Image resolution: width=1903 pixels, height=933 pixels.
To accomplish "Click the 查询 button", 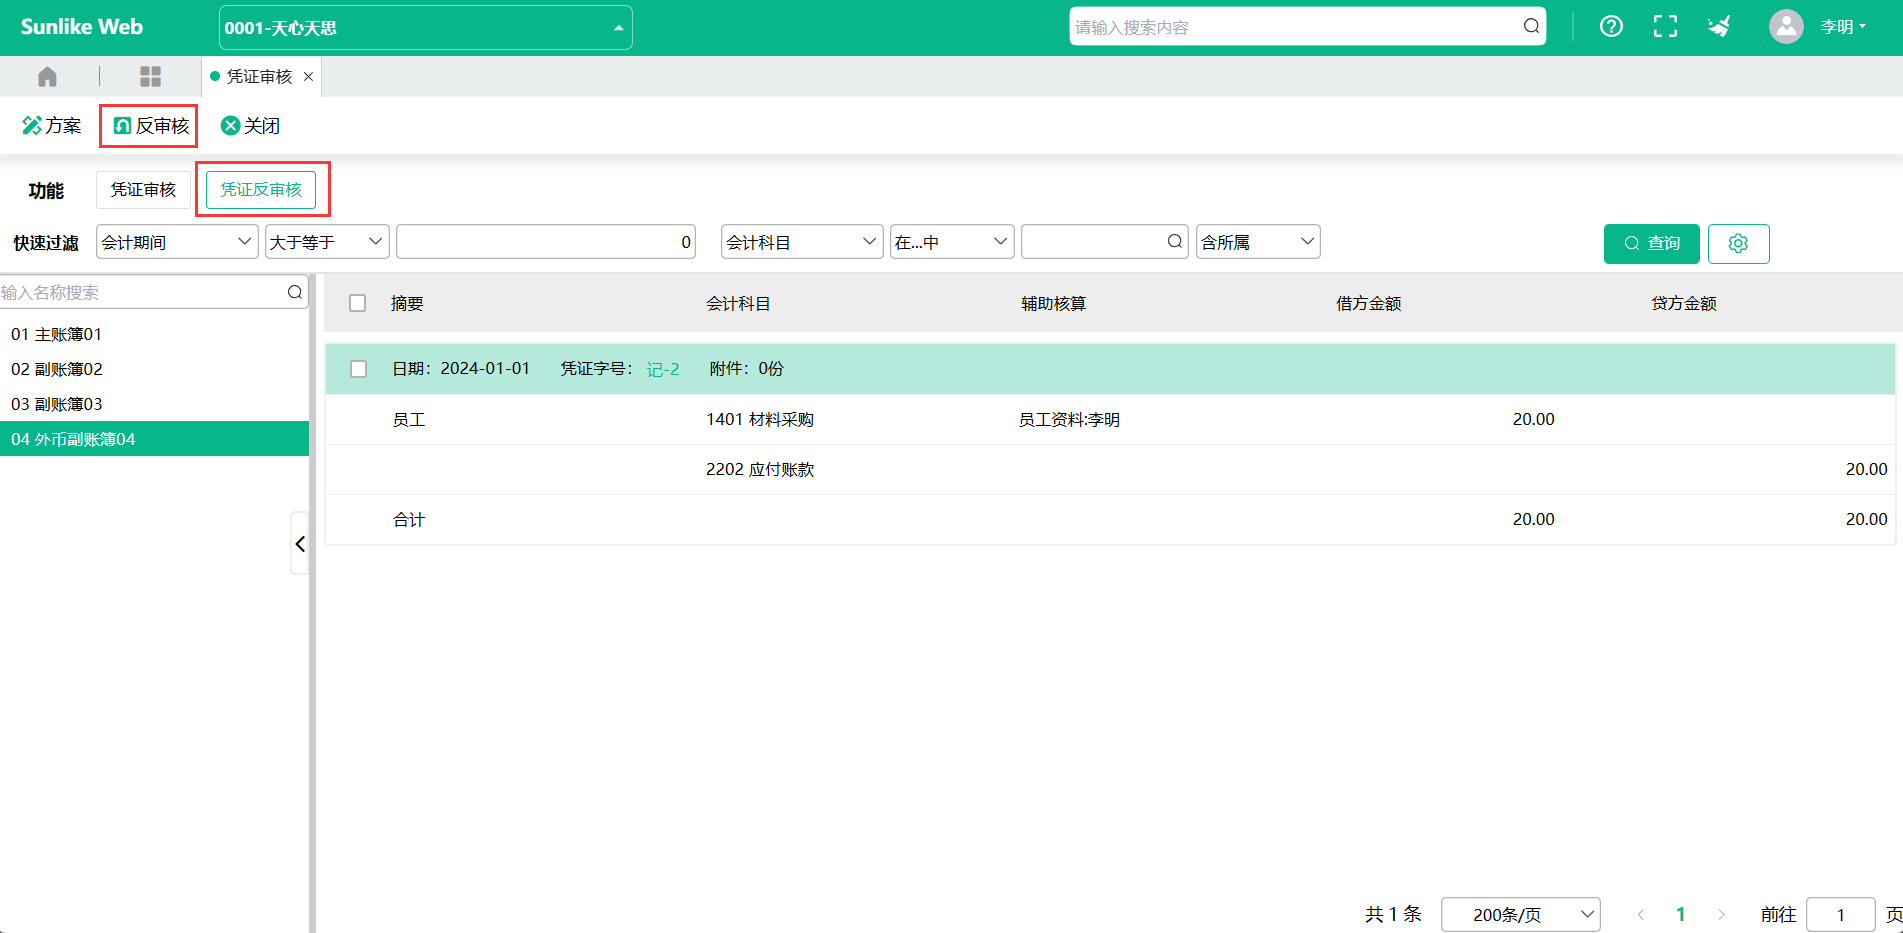I will coord(1651,244).
